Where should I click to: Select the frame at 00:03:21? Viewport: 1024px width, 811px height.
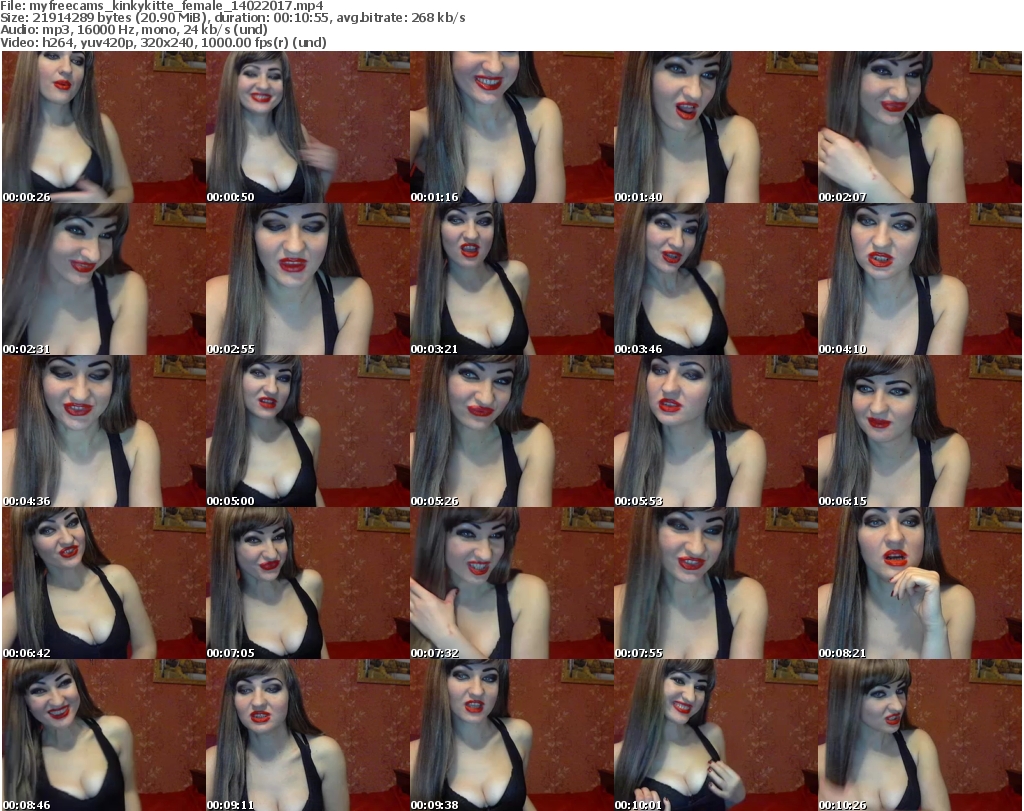pyautogui.click(x=511, y=279)
